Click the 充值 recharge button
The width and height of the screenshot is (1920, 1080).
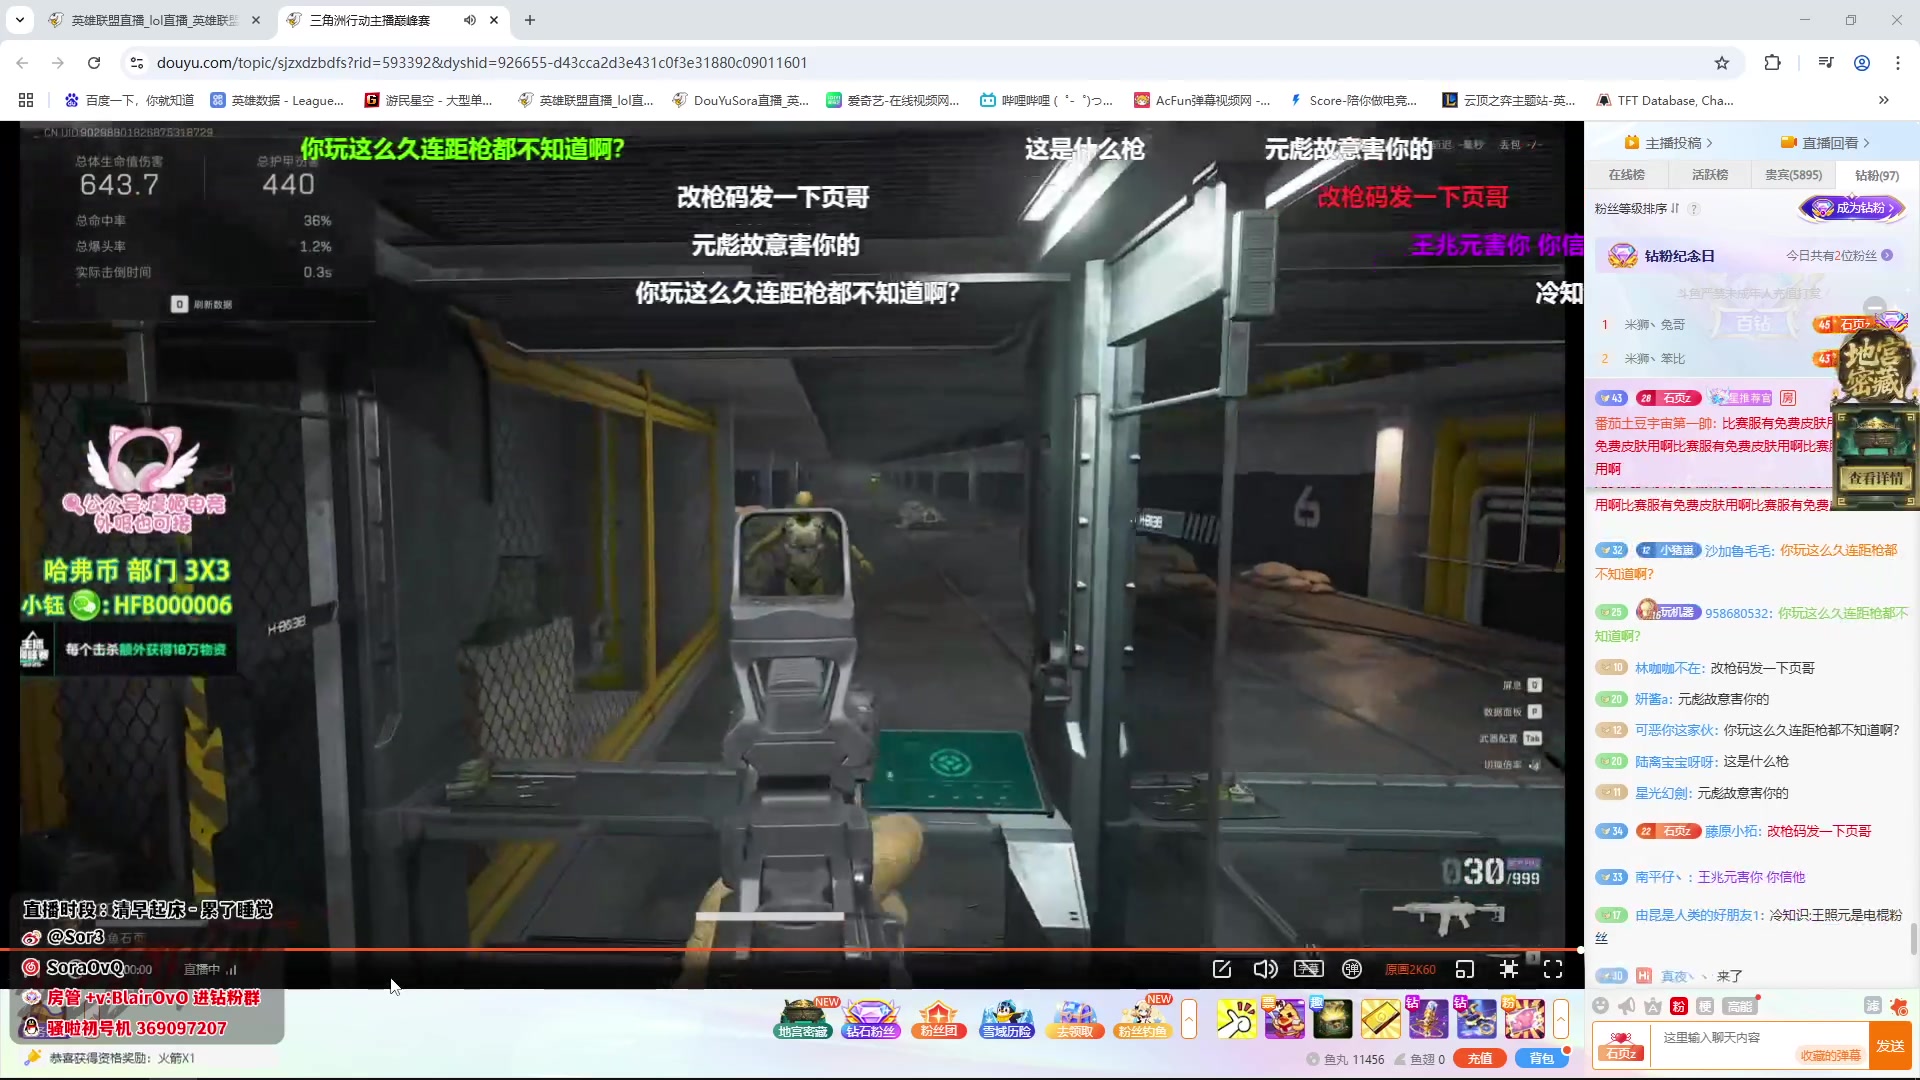coord(1480,1059)
